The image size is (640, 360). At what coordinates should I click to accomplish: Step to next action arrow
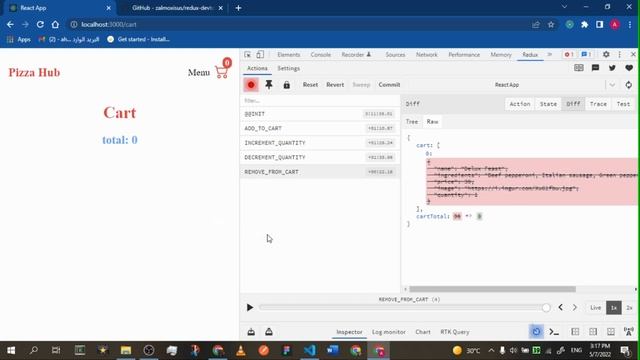pos(575,307)
